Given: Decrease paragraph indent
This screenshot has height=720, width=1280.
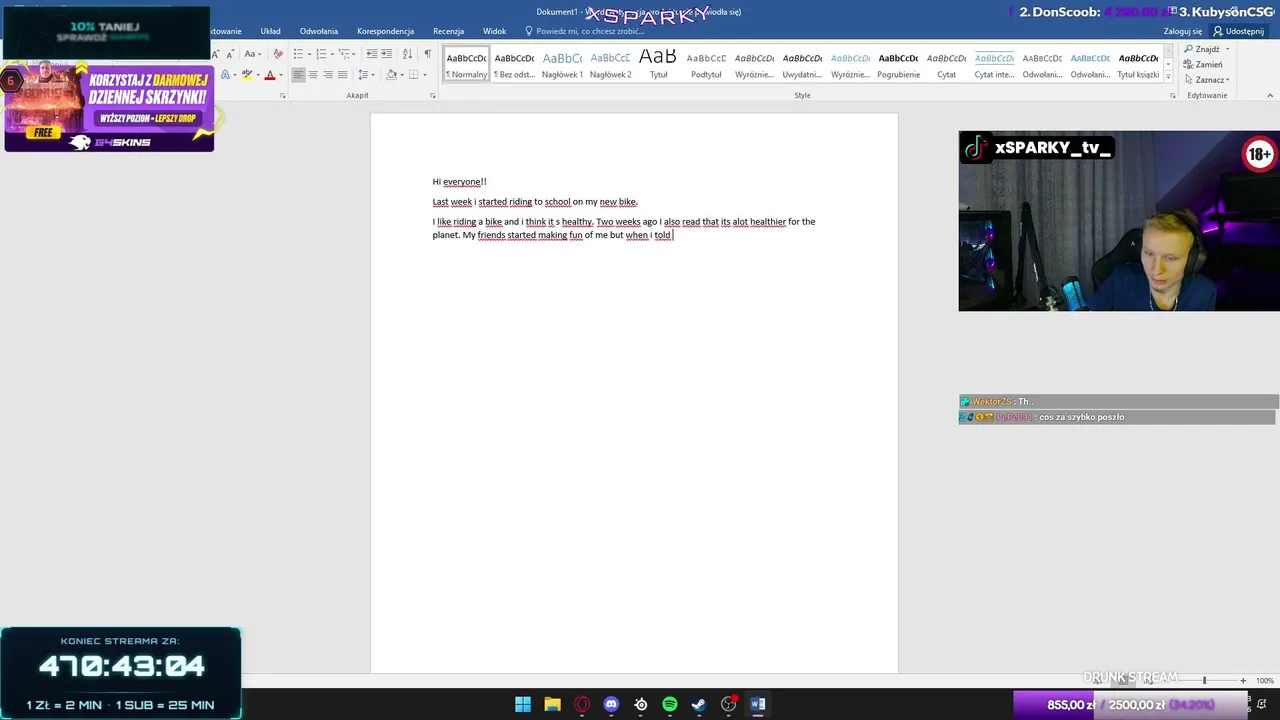Looking at the screenshot, I should (x=372, y=54).
